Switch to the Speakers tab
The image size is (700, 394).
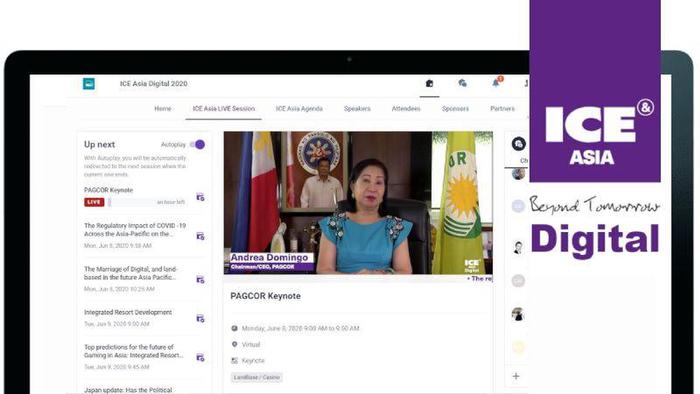point(357,108)
